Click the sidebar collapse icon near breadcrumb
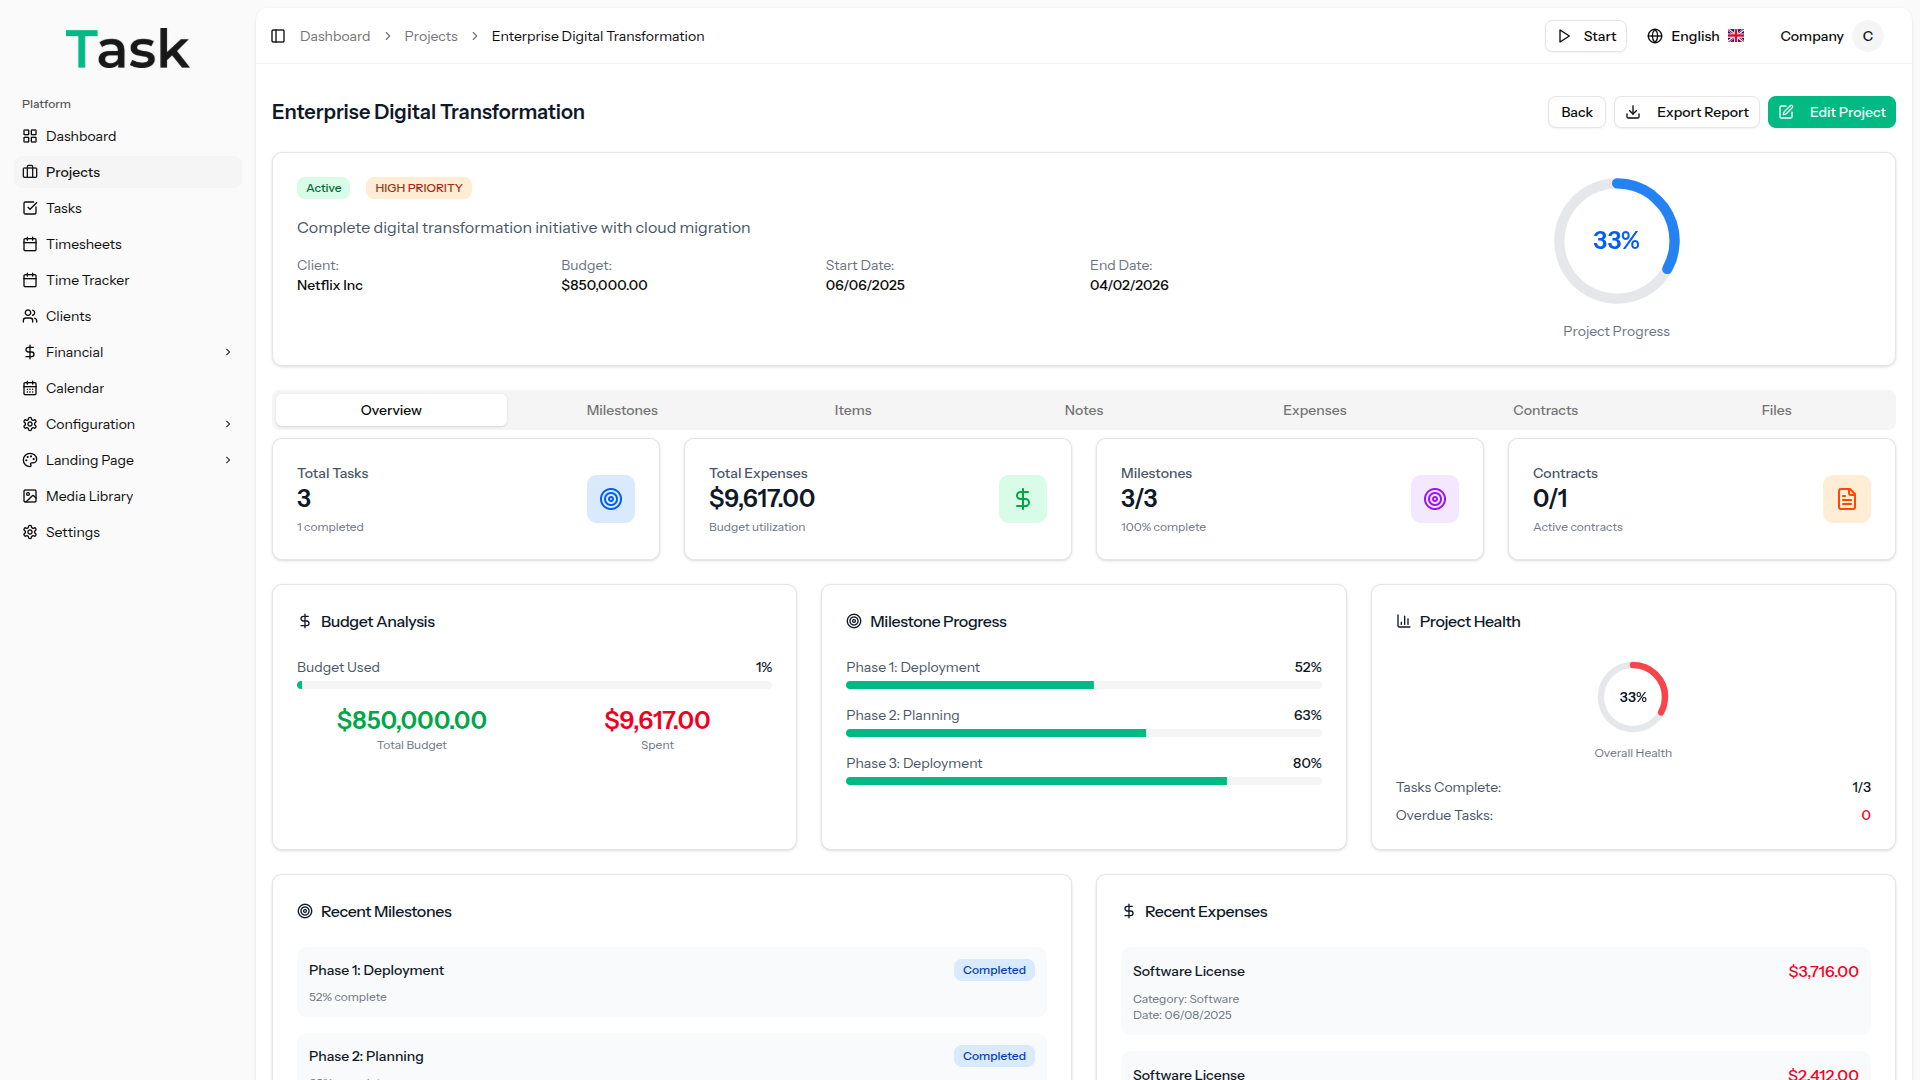 point(278,35)
